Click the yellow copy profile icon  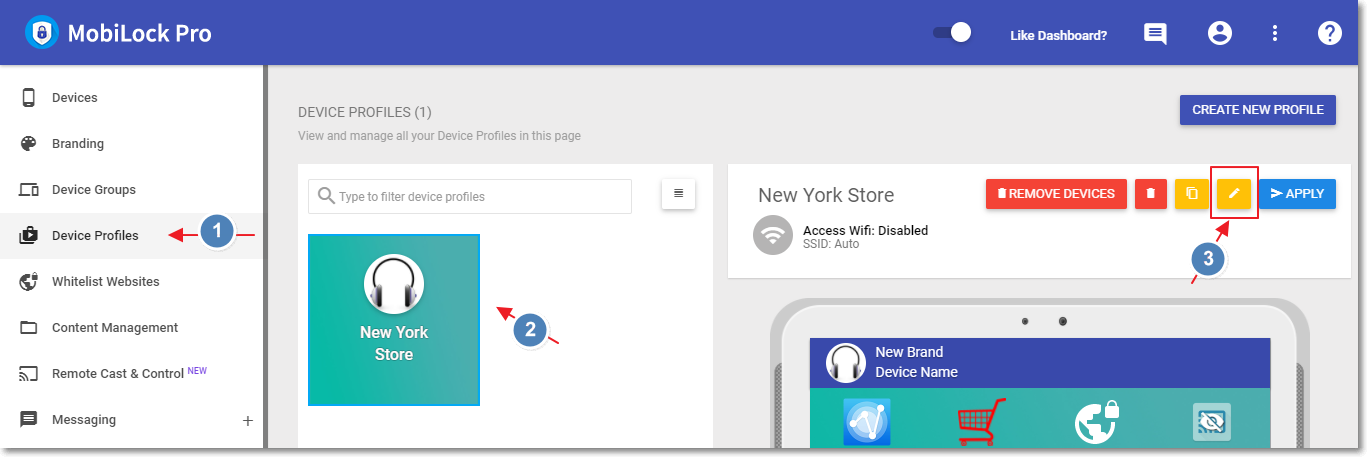pyautogui.click(x=1191, y=194)
